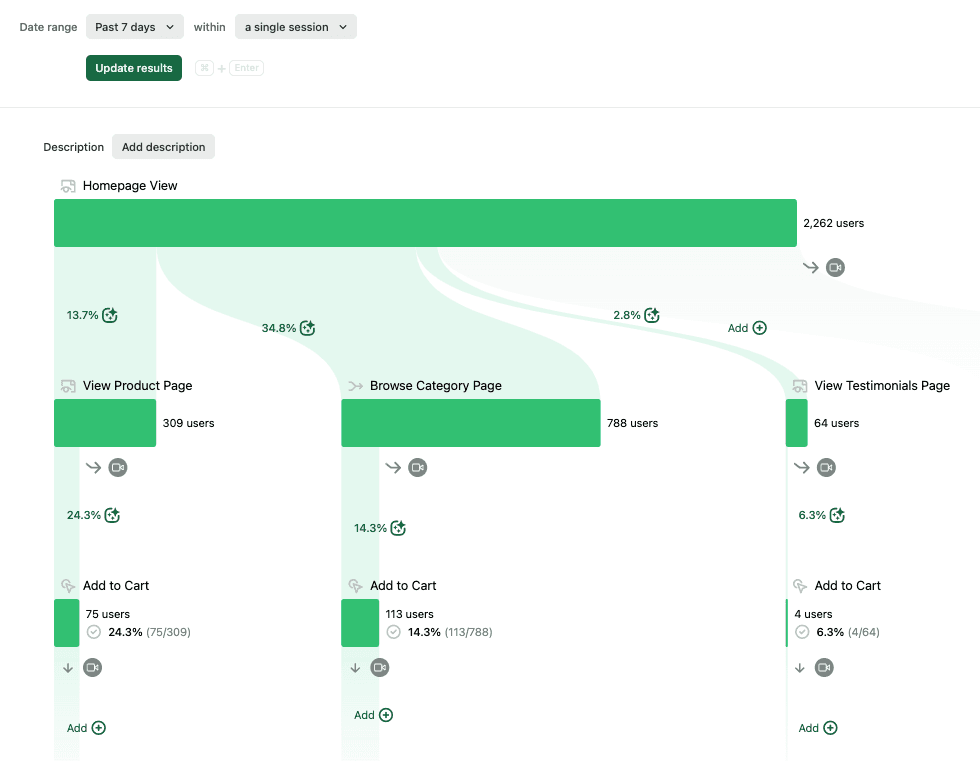Click the tag icon beside Add to Cart
This screenshot has width=980, height=761.
66,585
